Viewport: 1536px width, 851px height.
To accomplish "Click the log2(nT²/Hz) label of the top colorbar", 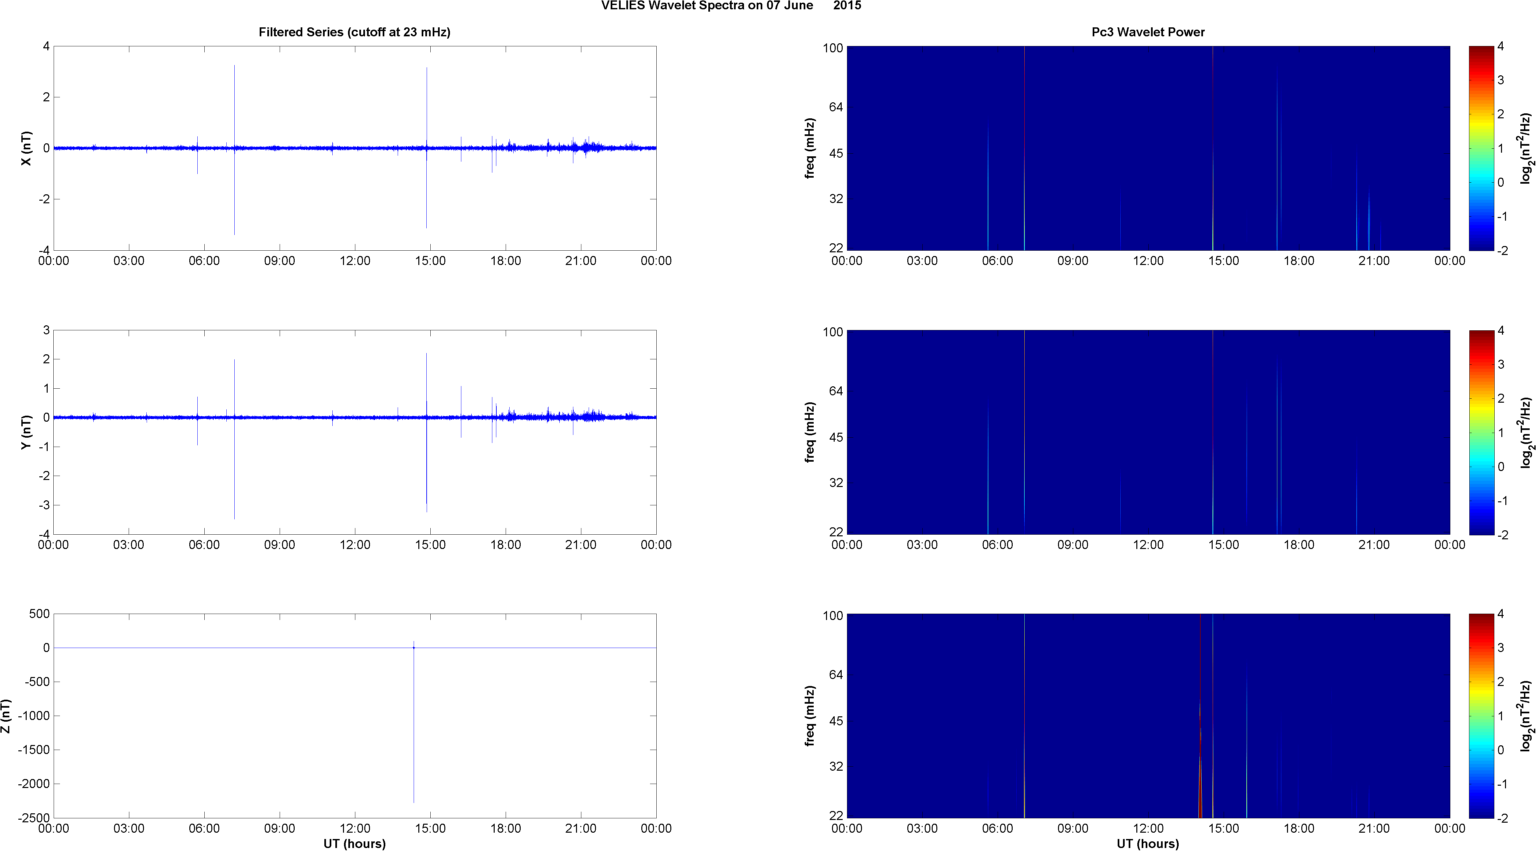I will click(x=1526, y=148).
